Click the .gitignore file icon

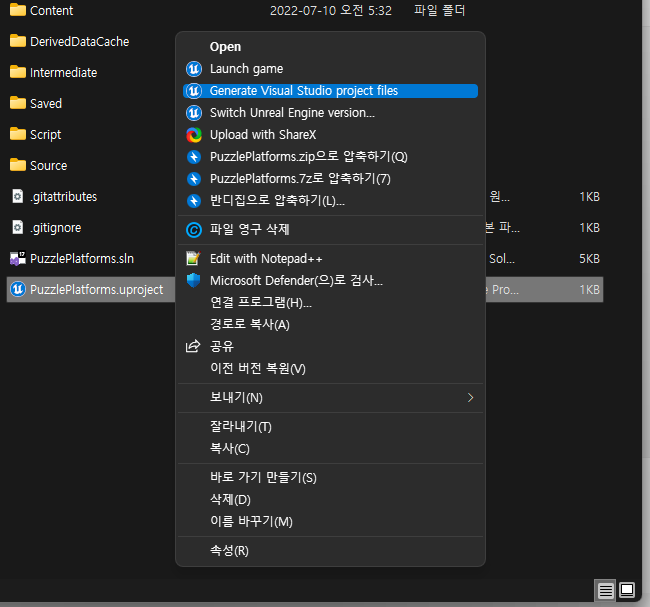click(18, 227)
